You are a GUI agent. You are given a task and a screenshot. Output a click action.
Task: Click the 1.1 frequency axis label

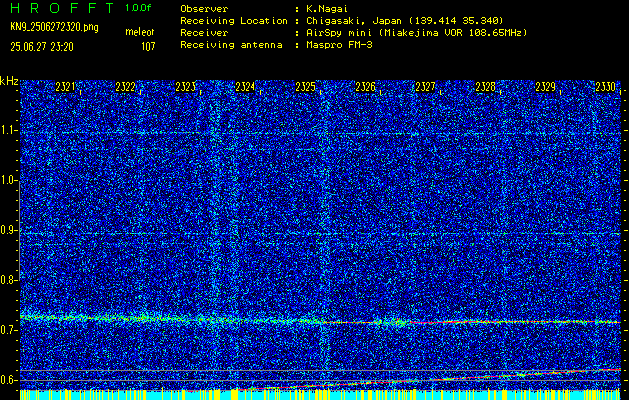[x=9, y=130]
